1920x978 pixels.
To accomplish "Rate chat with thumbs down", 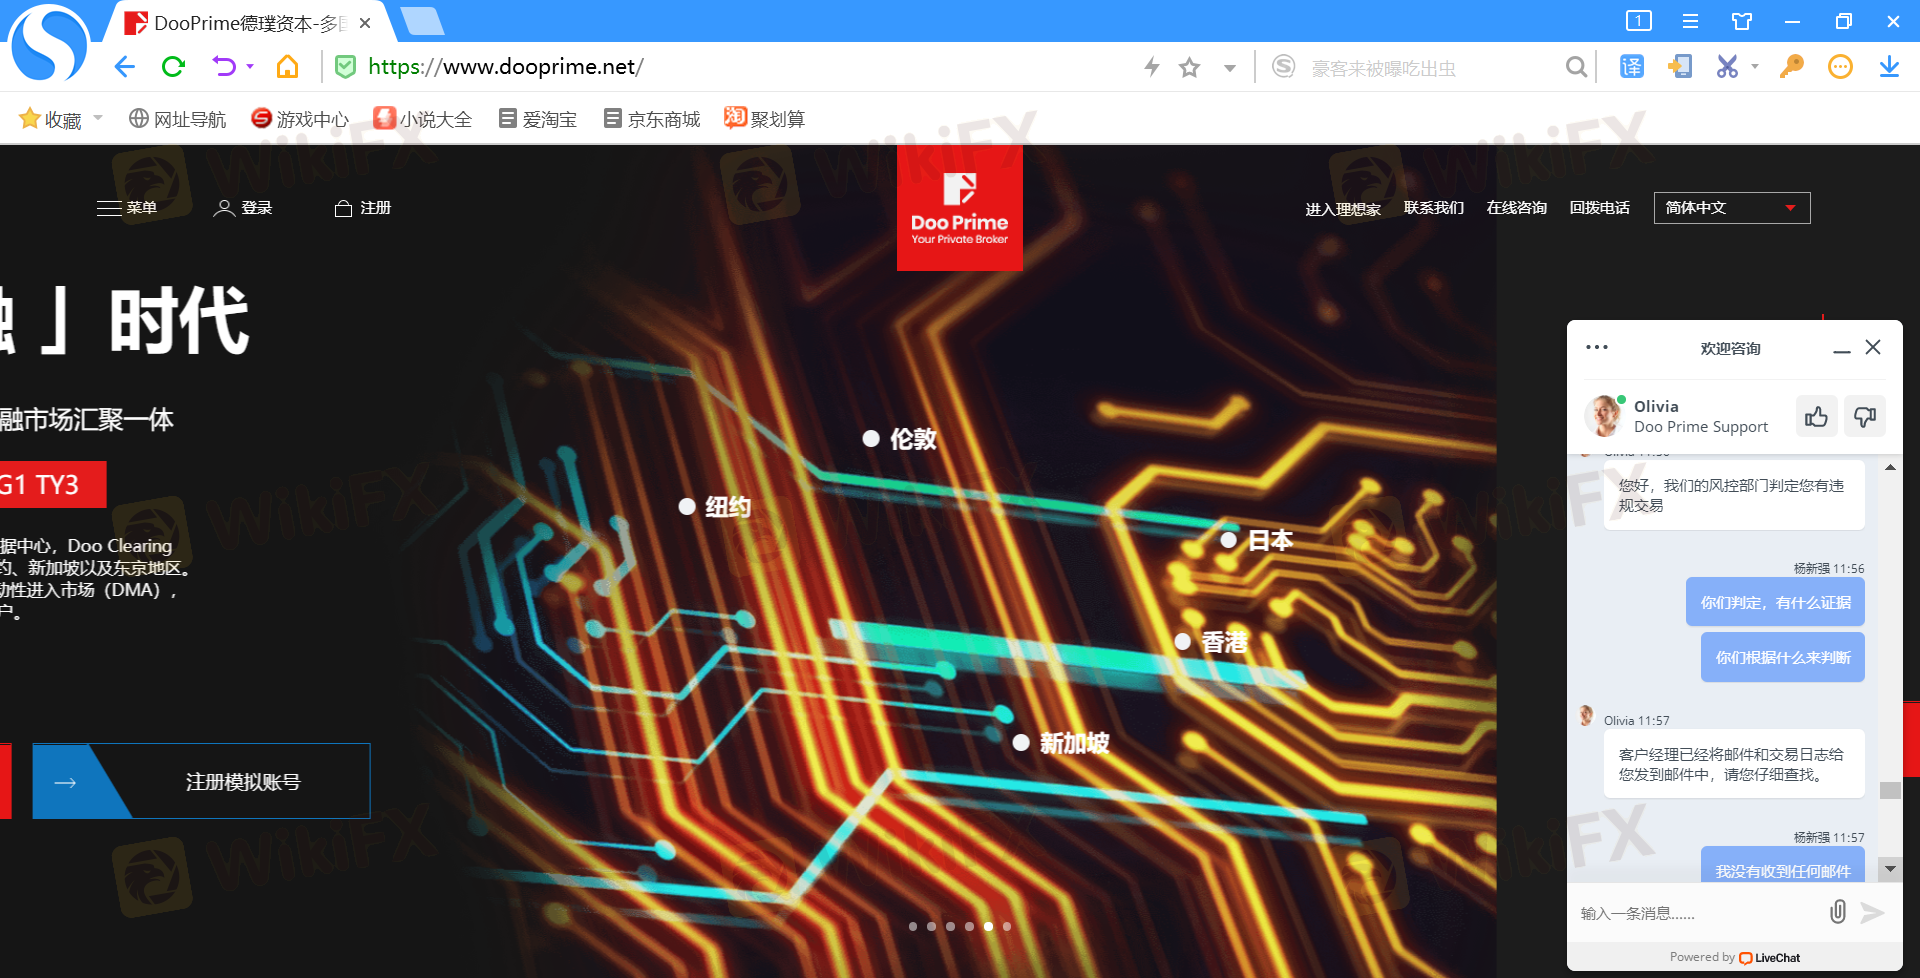I will point(1864,416).
